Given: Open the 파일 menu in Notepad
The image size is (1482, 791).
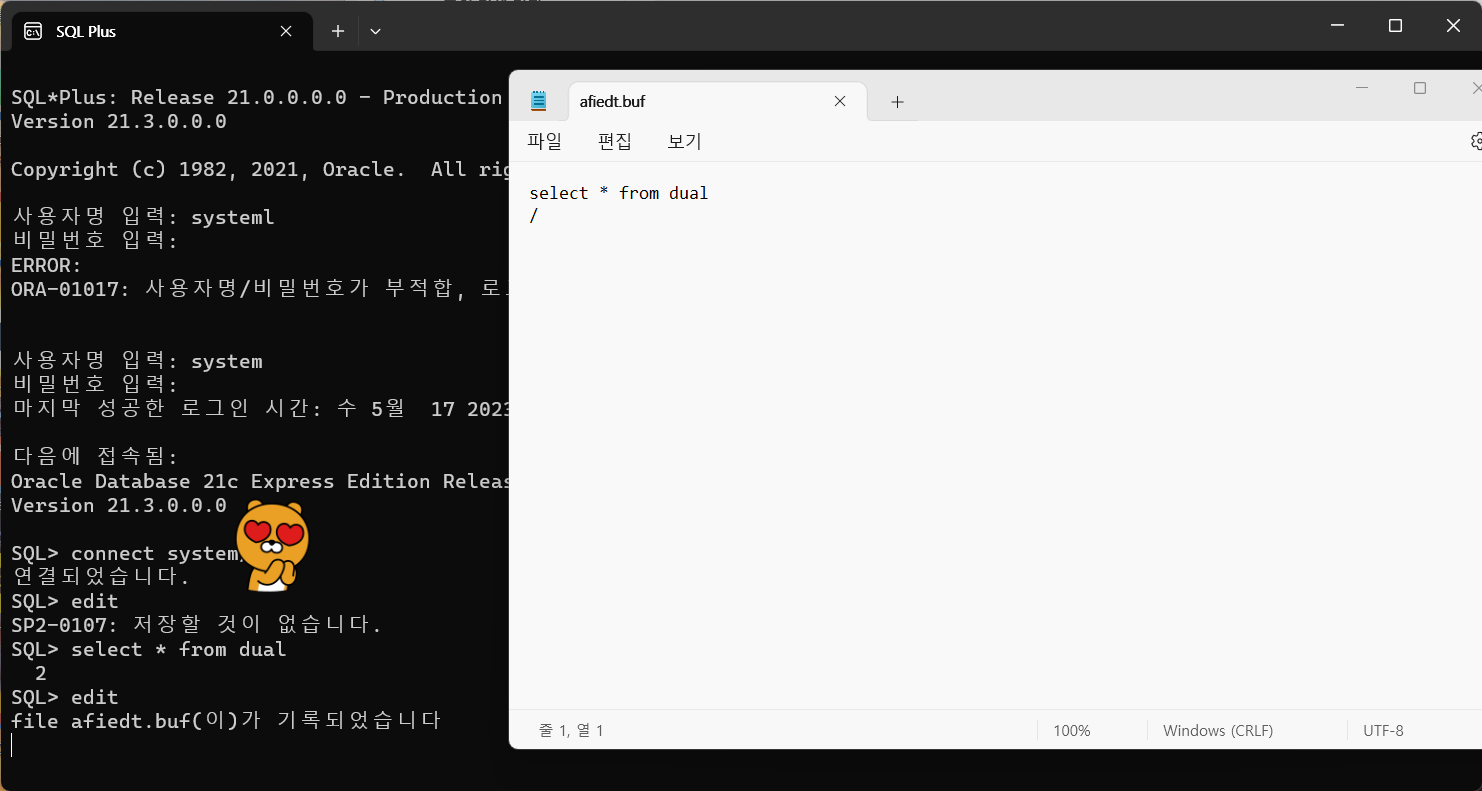Looking at the screenshot, I should pos(545,141).
